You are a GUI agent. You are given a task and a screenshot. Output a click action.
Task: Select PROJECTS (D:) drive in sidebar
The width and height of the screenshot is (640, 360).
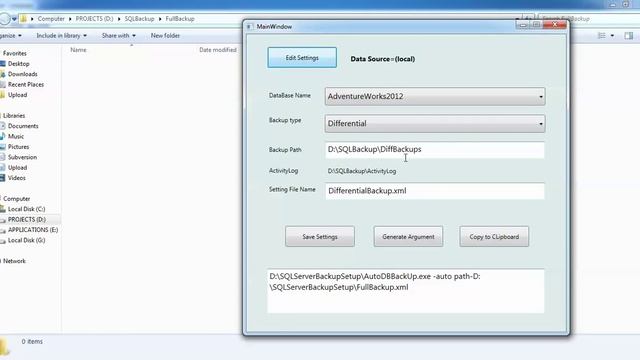[27, 220]
